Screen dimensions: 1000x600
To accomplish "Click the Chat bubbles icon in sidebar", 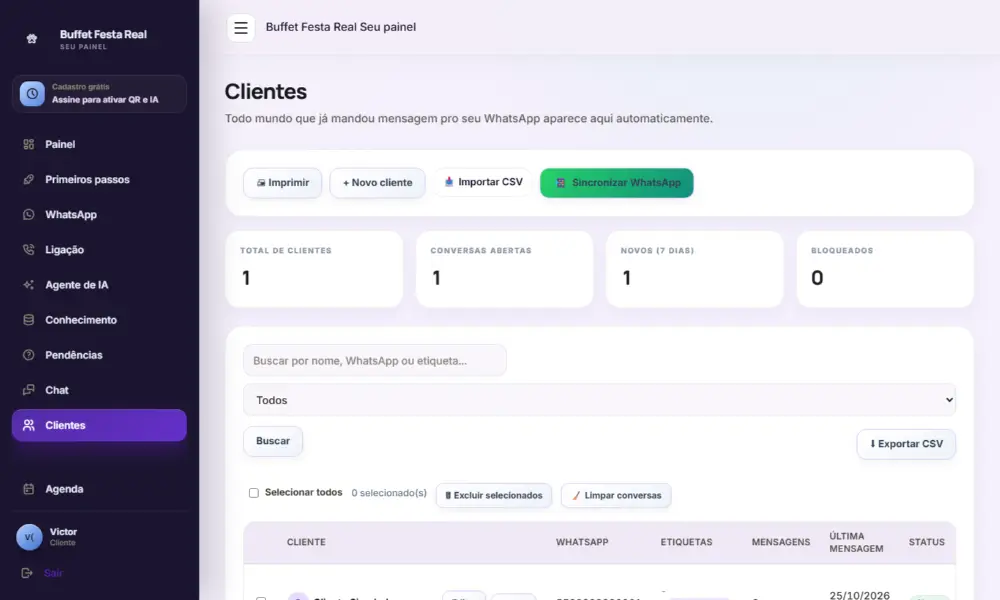I will 29,390.
